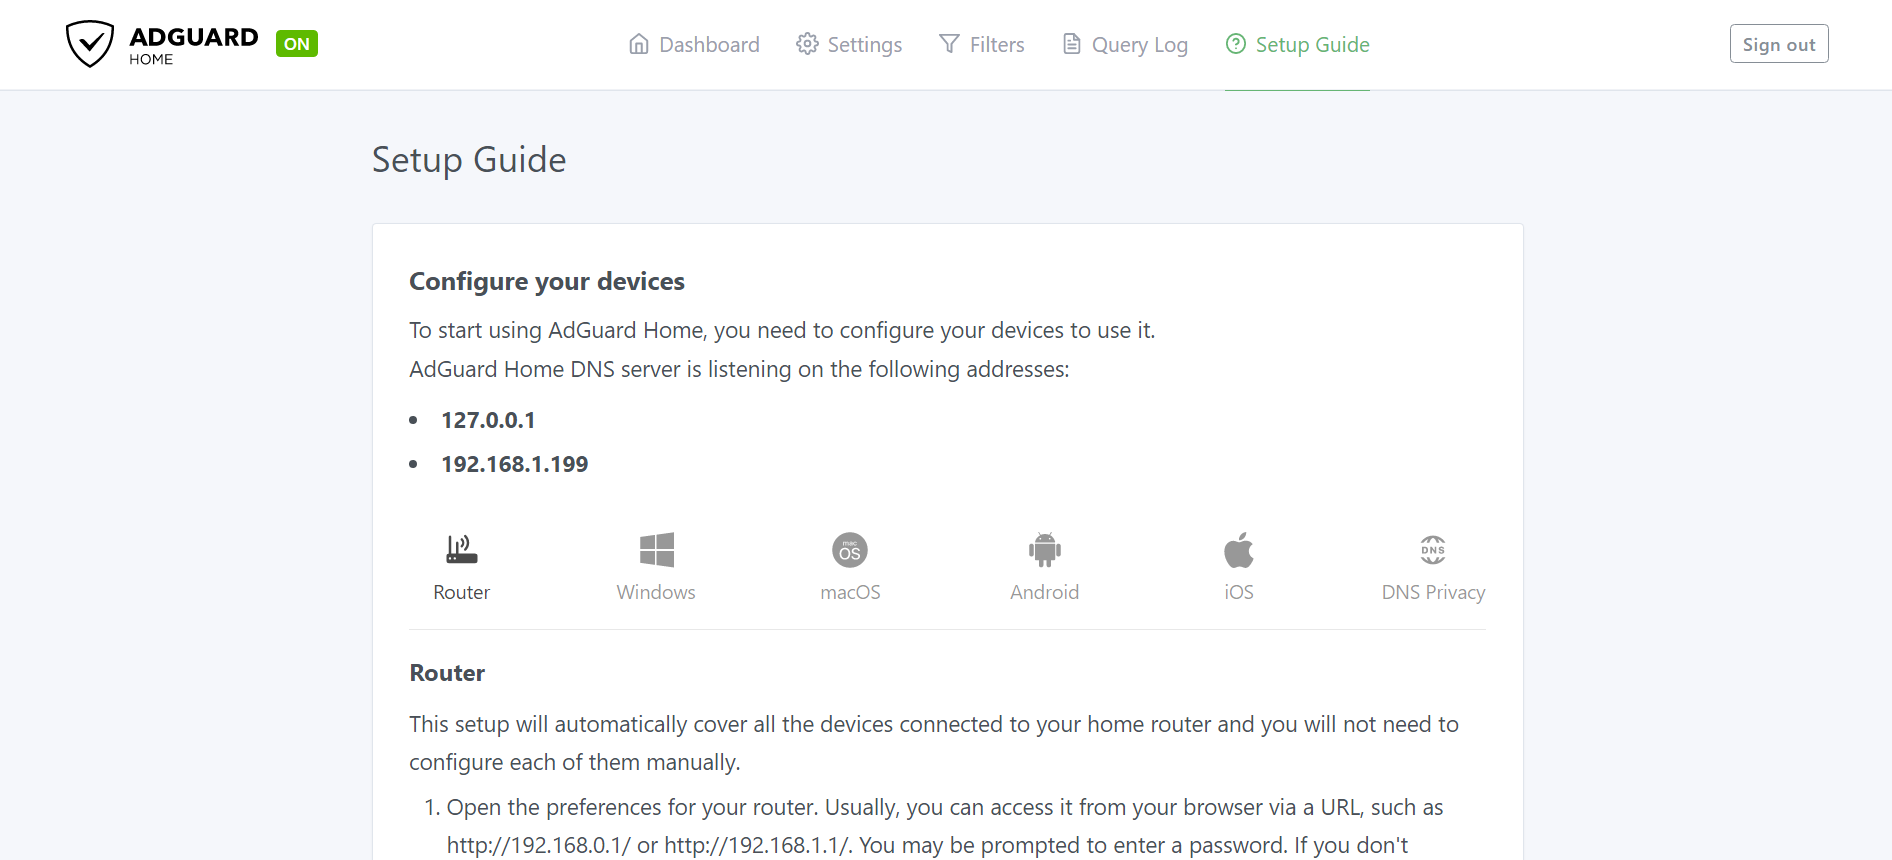This screenshot has width=1892, height=860.
Task: Select the Windows logo icon
Action: coord(657,550)
